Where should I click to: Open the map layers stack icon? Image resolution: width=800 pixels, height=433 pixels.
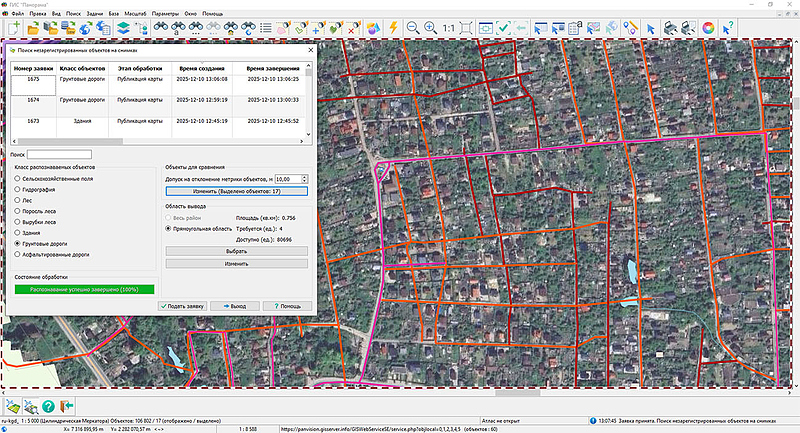[x=122, y=28]
